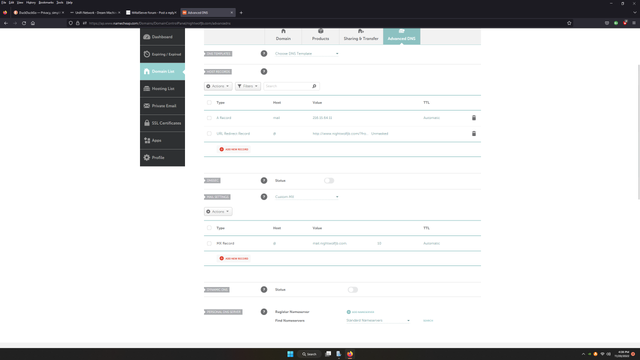Screen dimensions: 640x360
Task: Open Expiring / Expired in the sidebar
Action: 162,54
